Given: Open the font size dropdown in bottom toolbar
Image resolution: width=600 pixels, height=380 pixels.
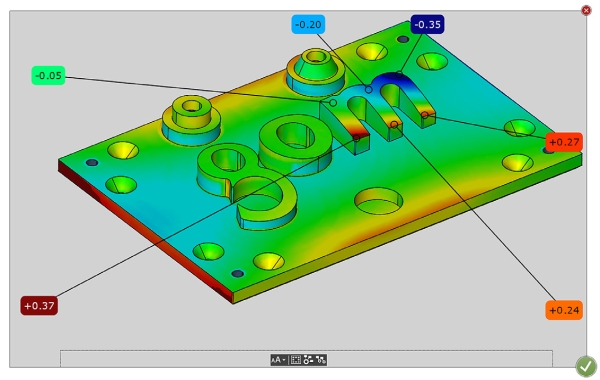Looking at the screenshot, I should (x=279, y=360).
